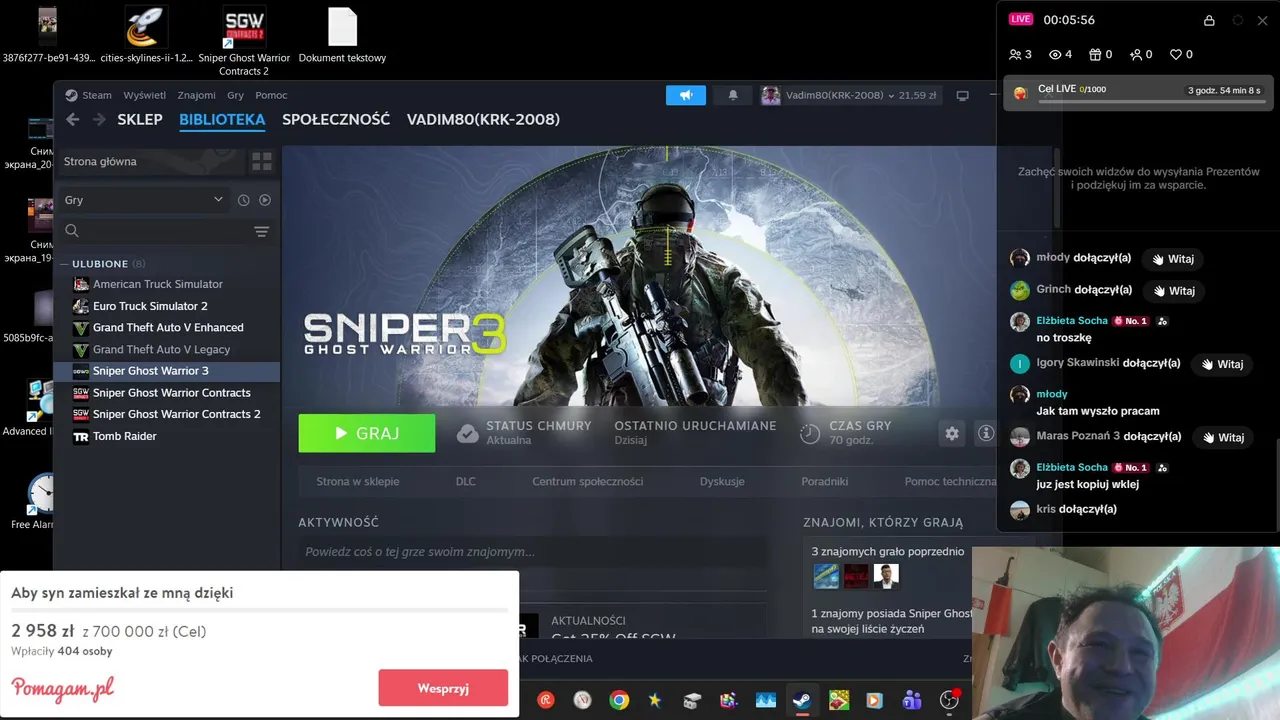Open Steam announcements megaphone button

(x=686, y=95)
